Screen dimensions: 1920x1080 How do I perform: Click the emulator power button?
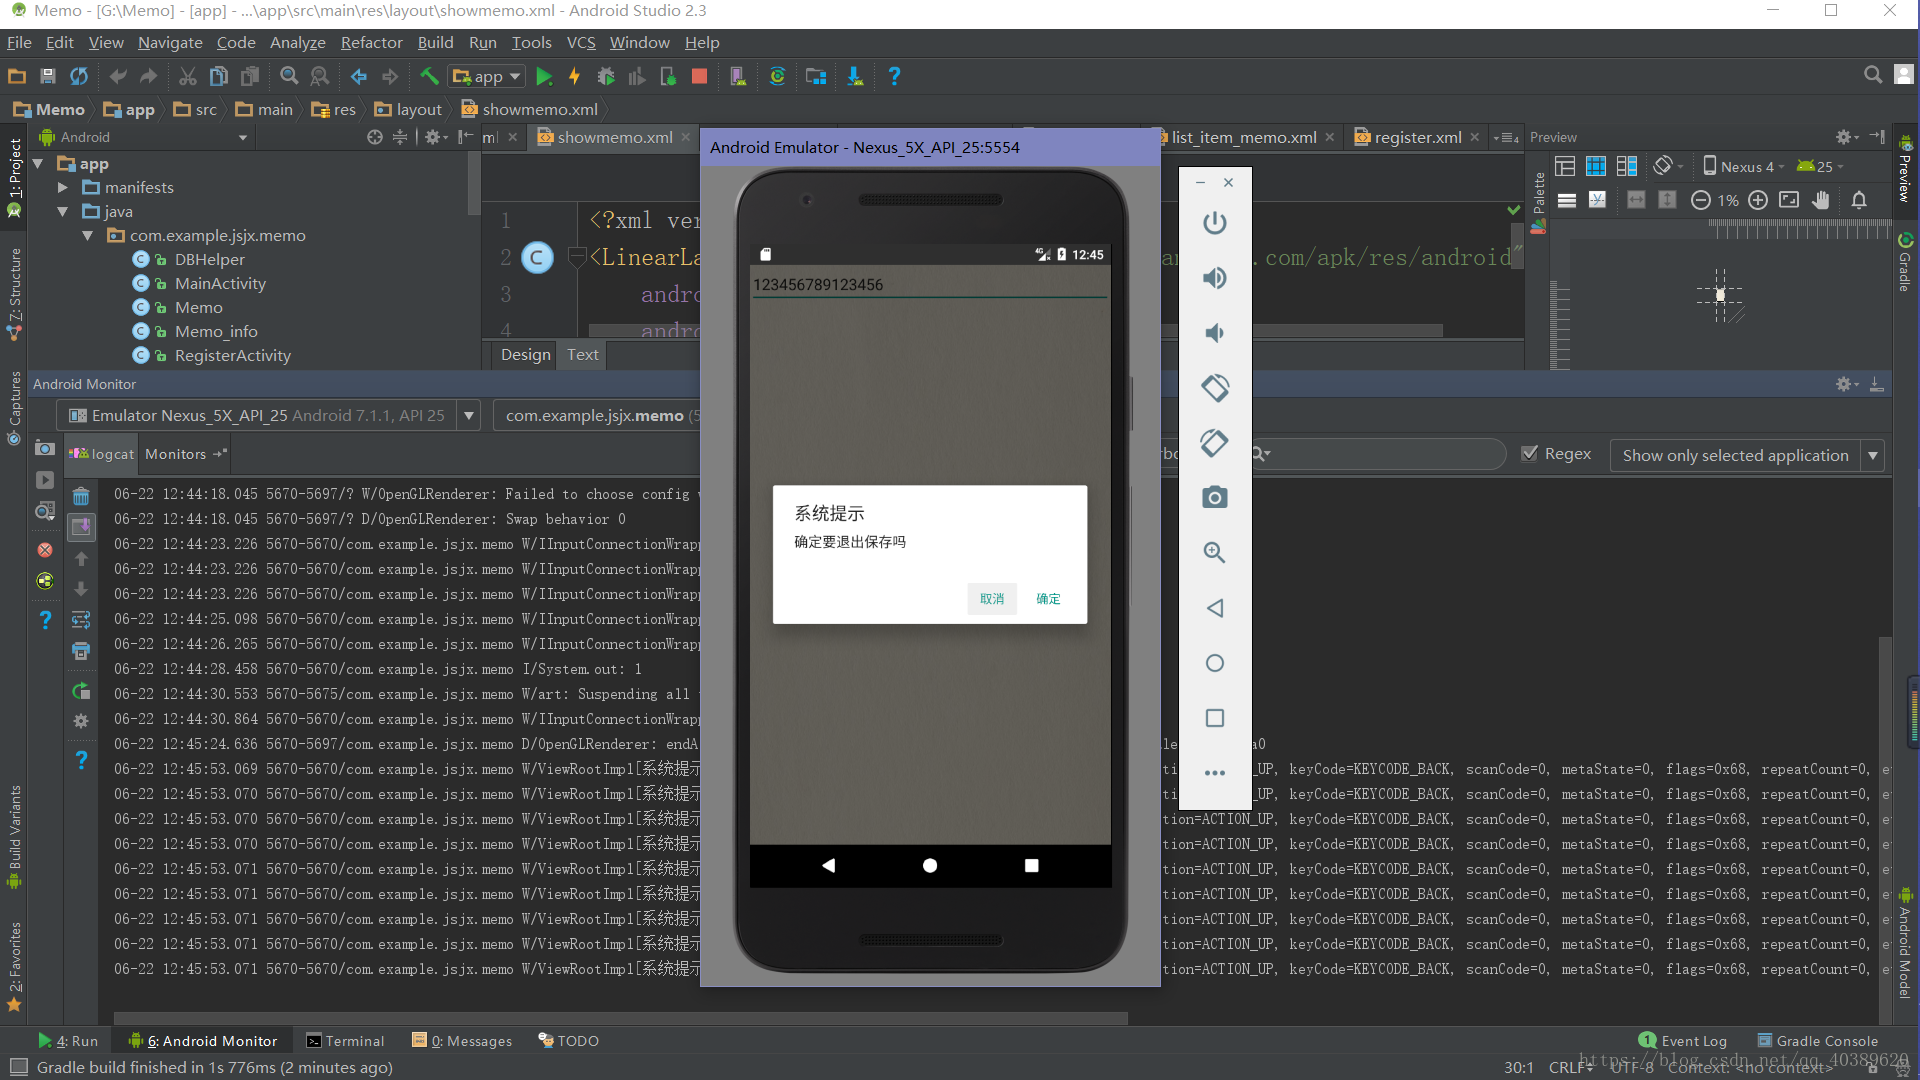pyautogui.click(x=1215, y=223)
